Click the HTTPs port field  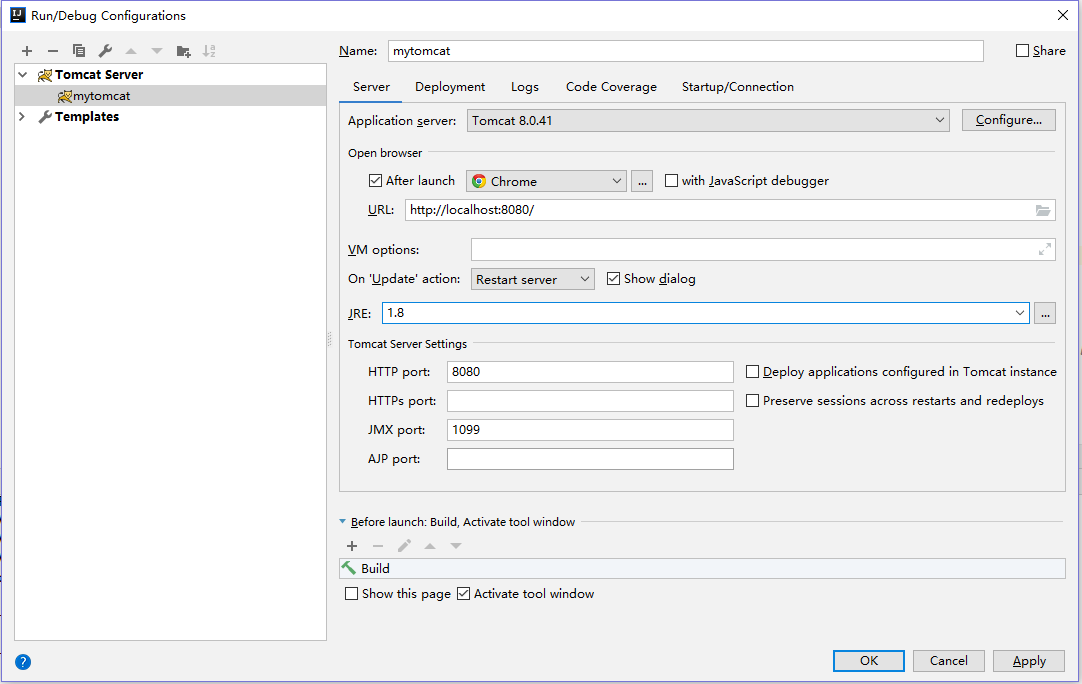pyautogui.click(x=590, y=401)
